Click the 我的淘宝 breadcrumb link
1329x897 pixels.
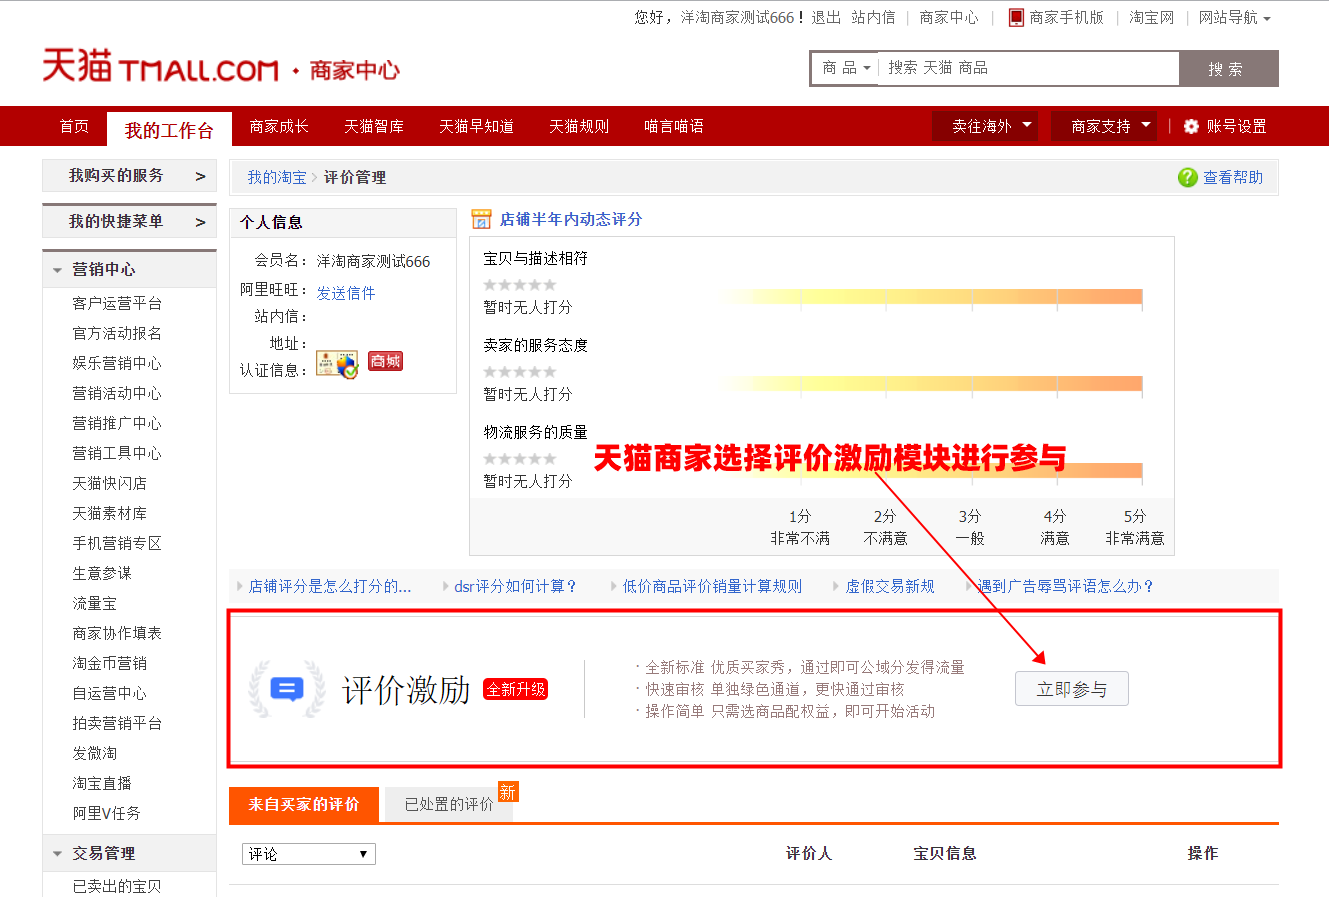pyautogui.click(x=277, y=177)
